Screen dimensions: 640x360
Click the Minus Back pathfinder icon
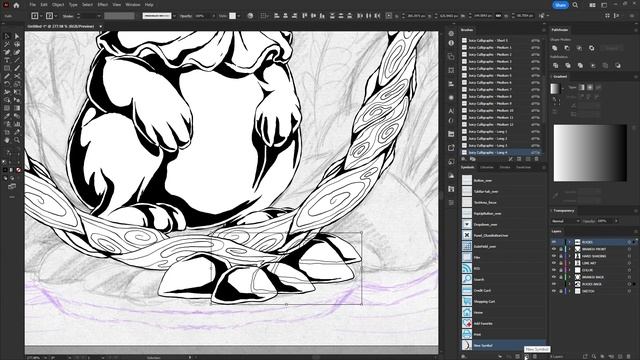pyautogui.click(x=618, y=65)
